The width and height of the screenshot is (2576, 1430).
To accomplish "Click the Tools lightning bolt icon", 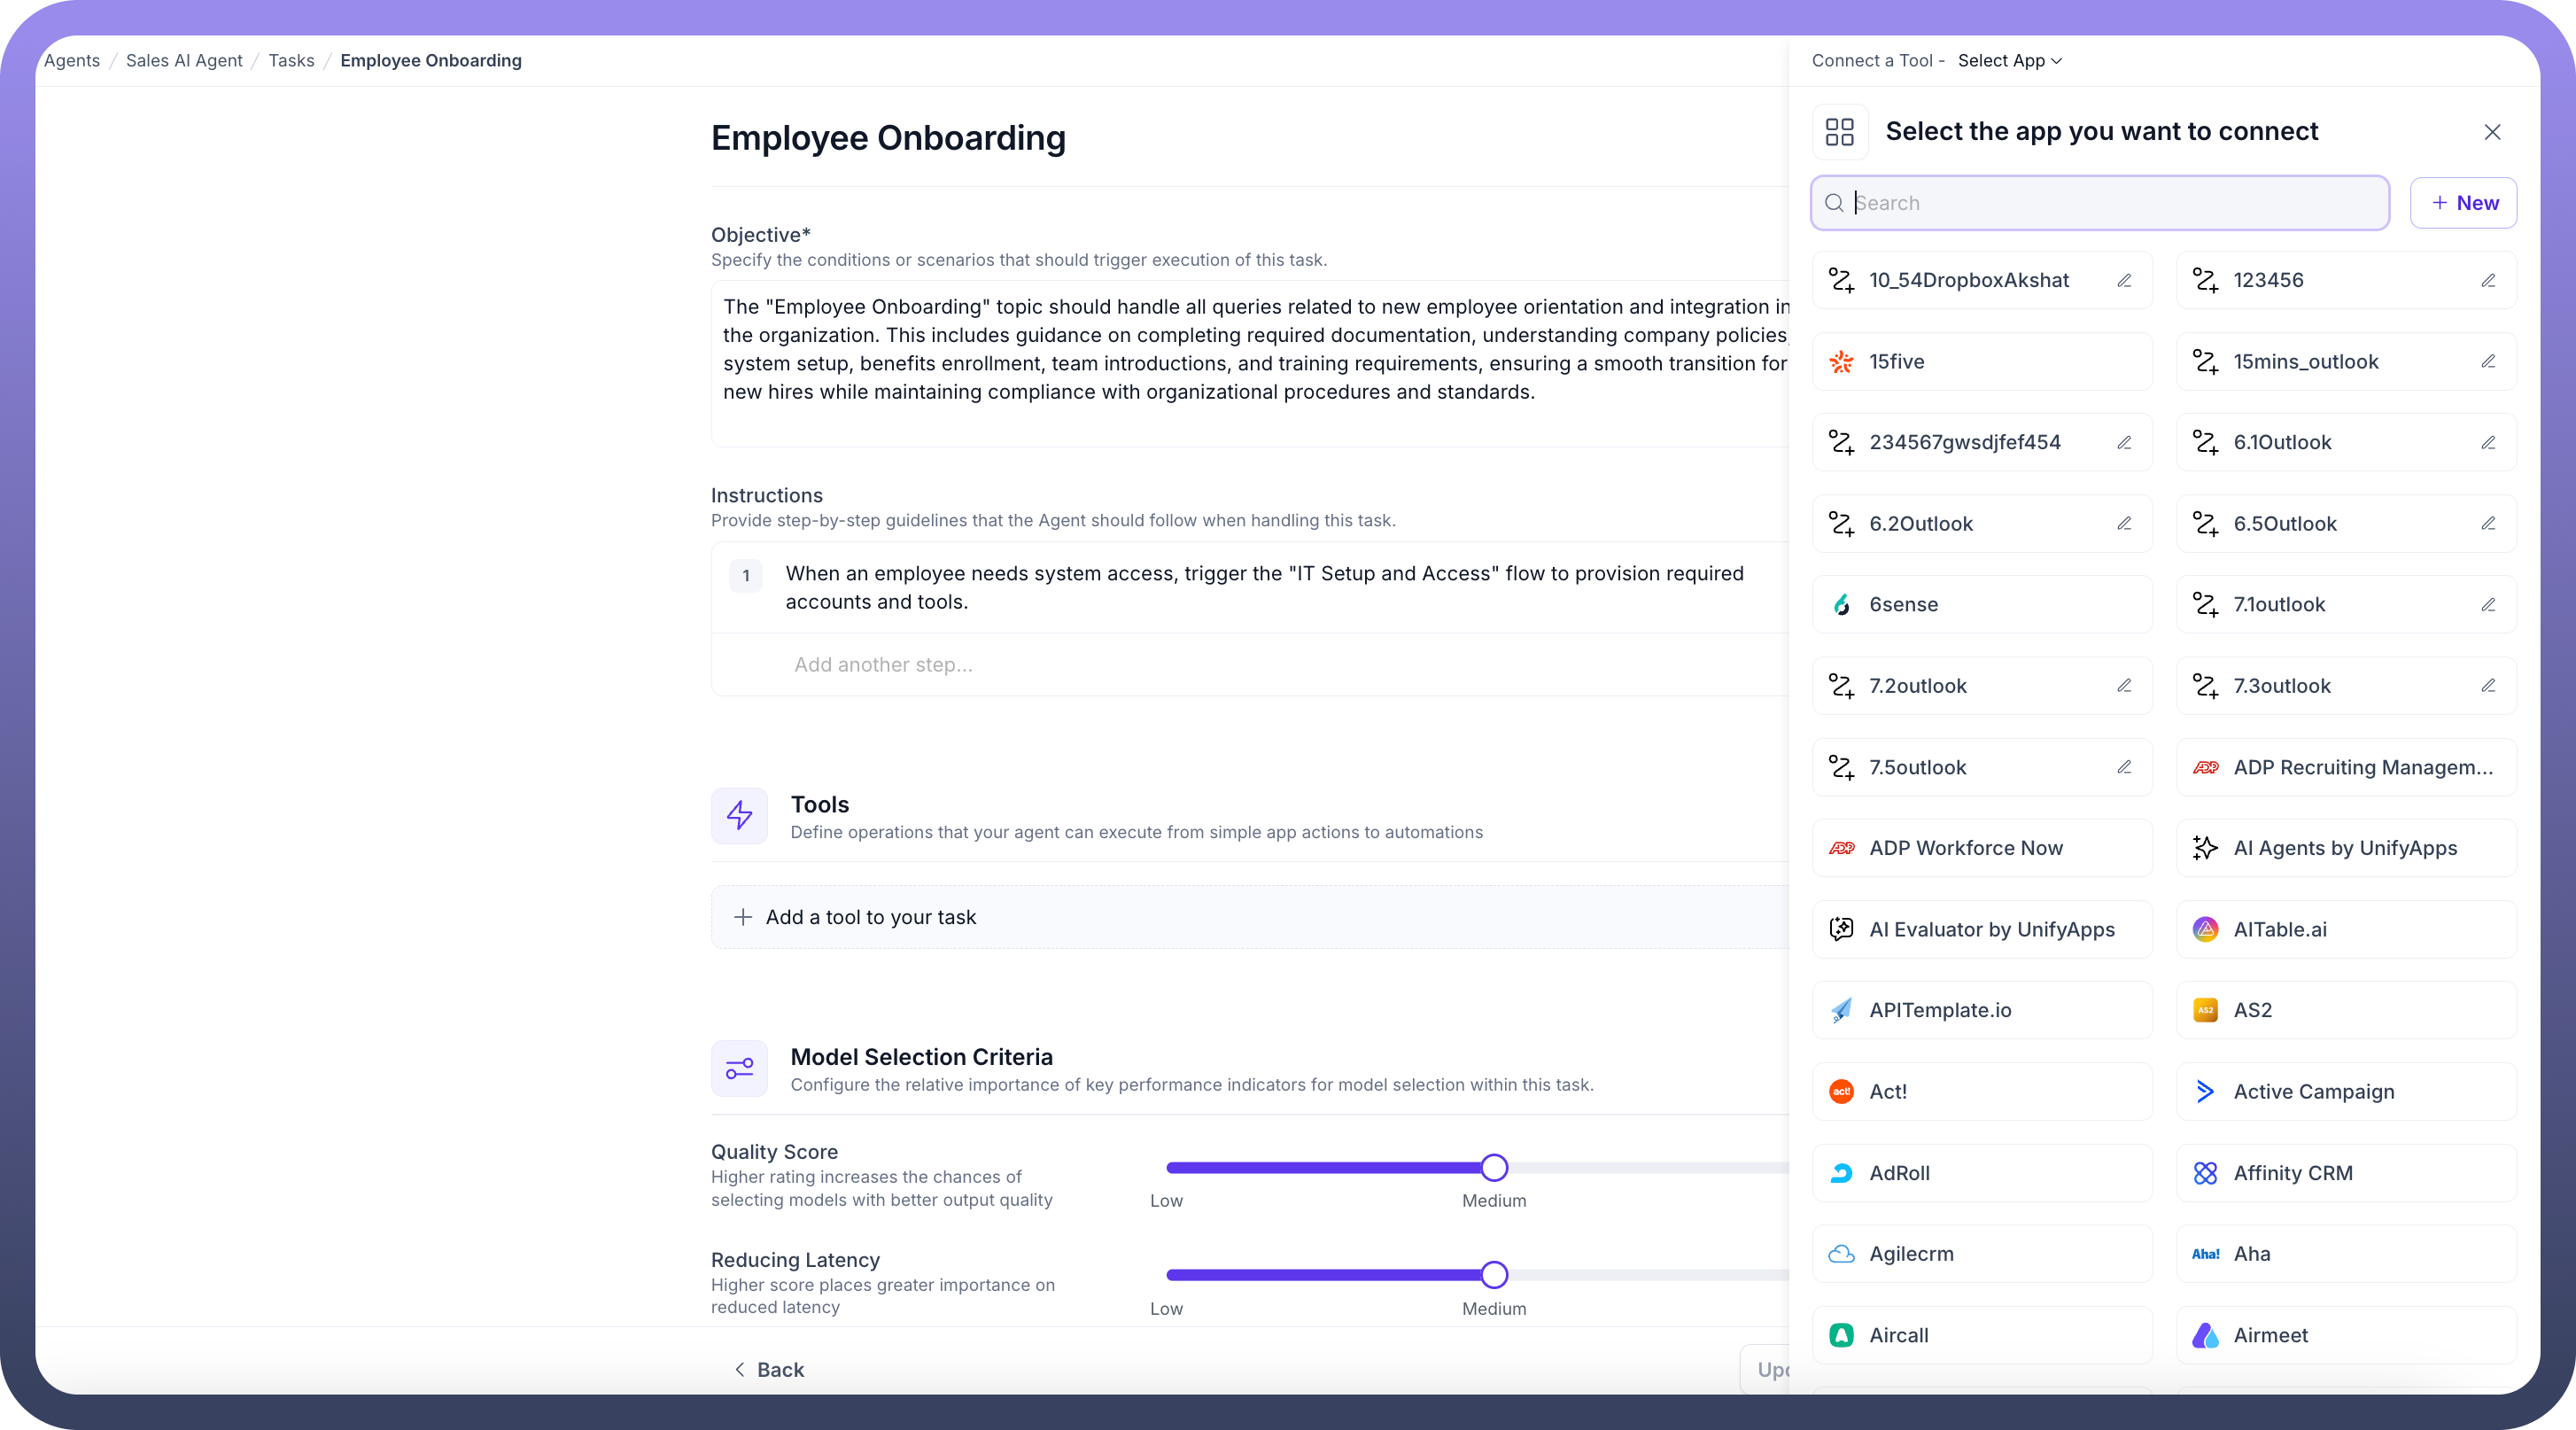I will click(x=739, y=816).
